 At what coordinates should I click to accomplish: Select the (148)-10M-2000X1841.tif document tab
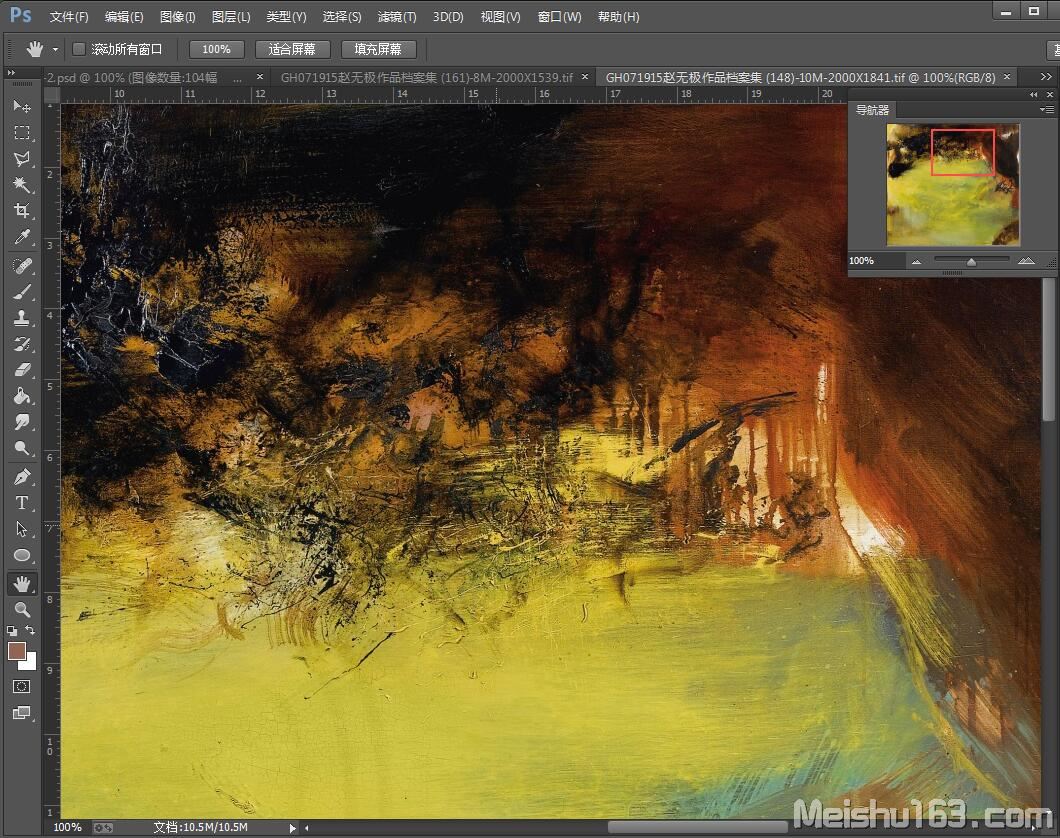(x=801, y=77)
